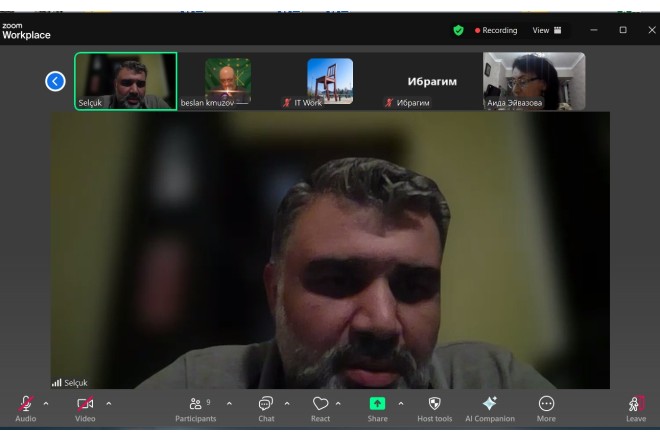Expand the arrow beside Chat
This screenshot has height=441, width=660.
[x=287, y=404]
